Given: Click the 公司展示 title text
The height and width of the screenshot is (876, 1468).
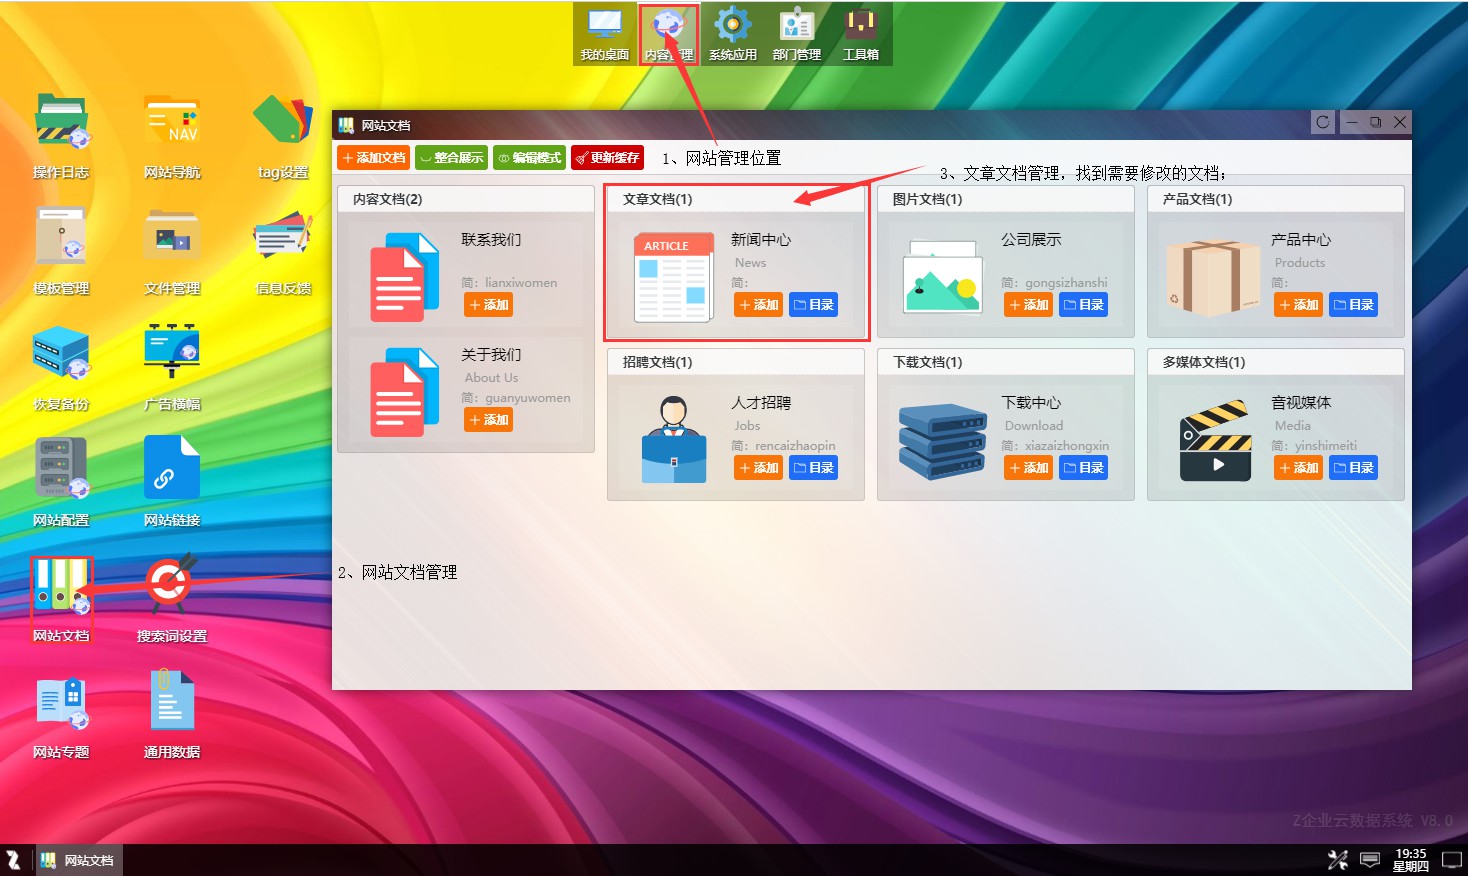Looking at the screenshot, I should 1031,240.
